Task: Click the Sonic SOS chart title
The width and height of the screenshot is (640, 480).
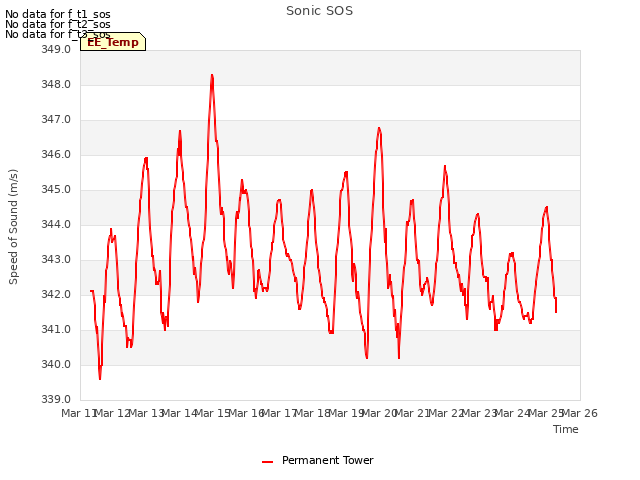Action: (319, 11)
